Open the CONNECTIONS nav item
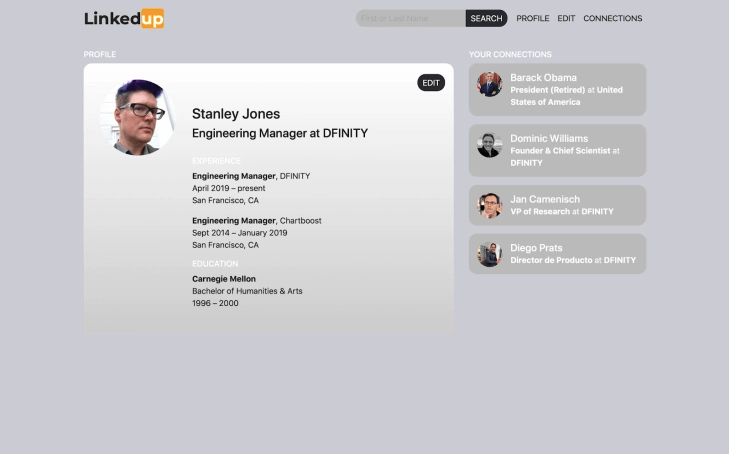 point(613,18)
